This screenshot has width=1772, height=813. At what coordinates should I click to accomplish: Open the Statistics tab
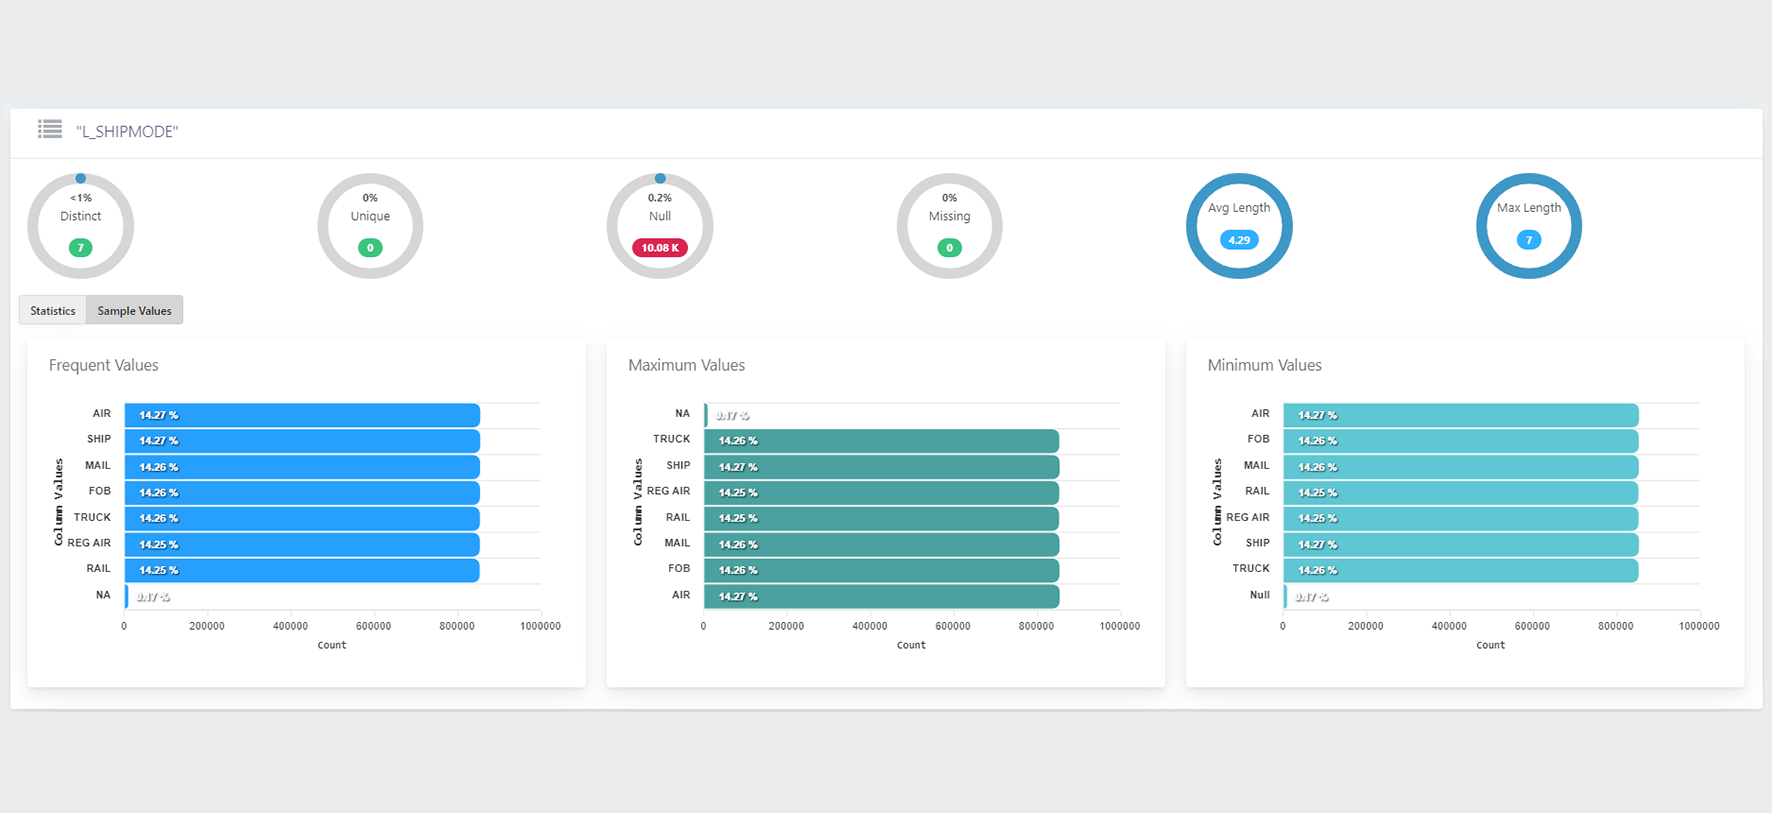point(53,311)
